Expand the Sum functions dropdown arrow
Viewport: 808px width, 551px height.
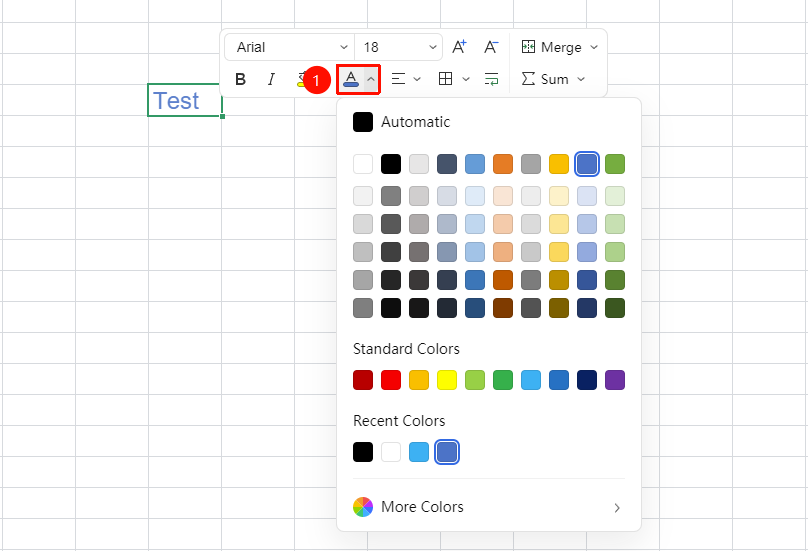click(x=581, y=79)
